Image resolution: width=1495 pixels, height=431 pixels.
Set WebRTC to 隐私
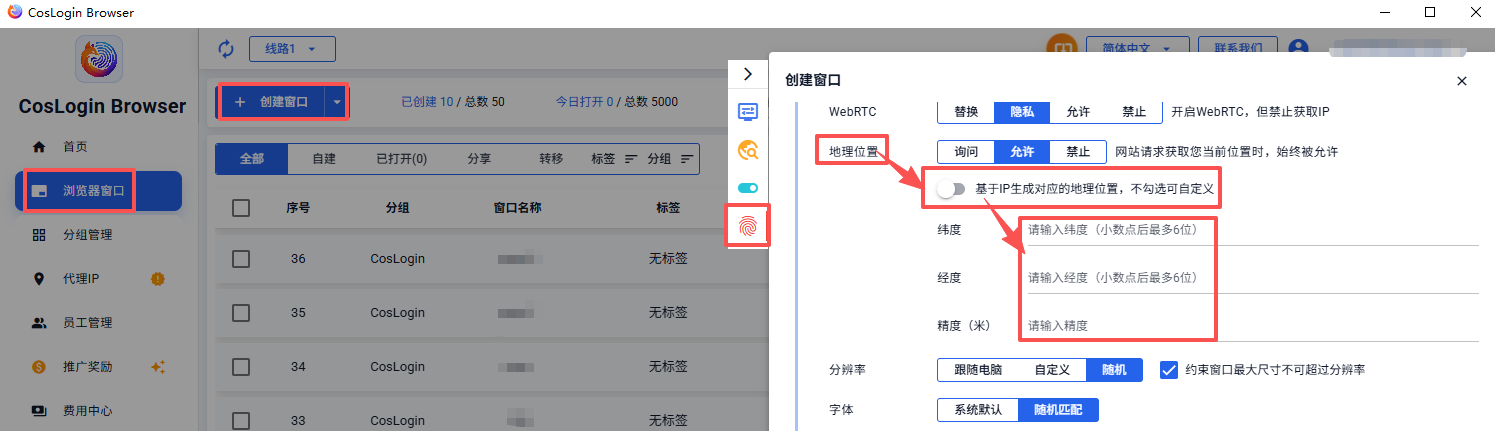[x=1022, y=111]
